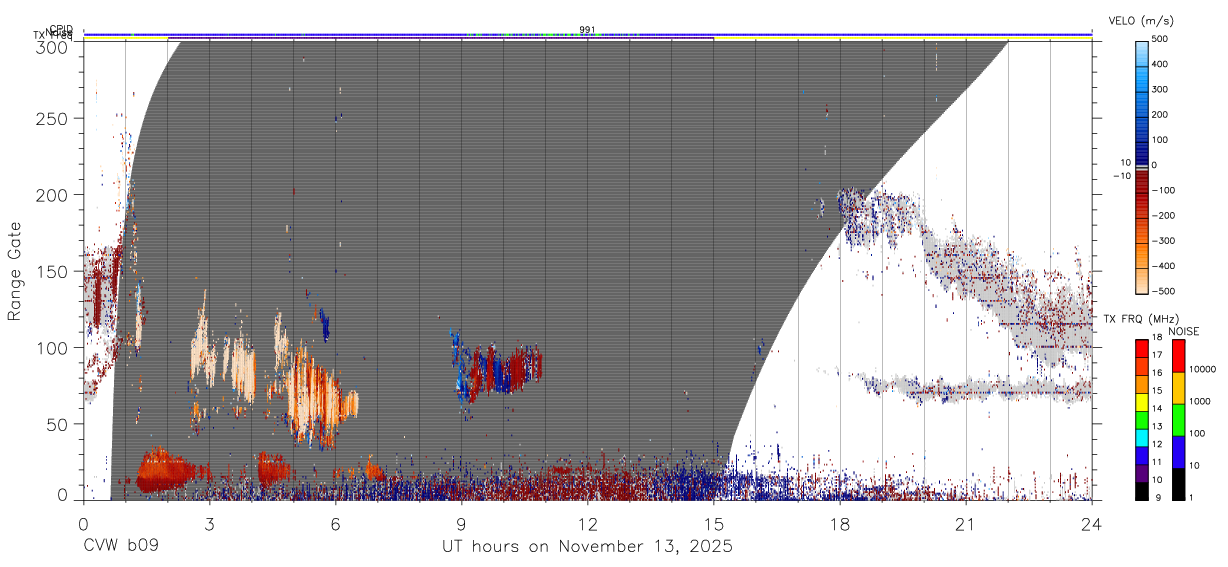The width and height of the screenshot is (1228, 567).
Task: Click the 200 label on the velocity scale
Action: pos(1161,115)
